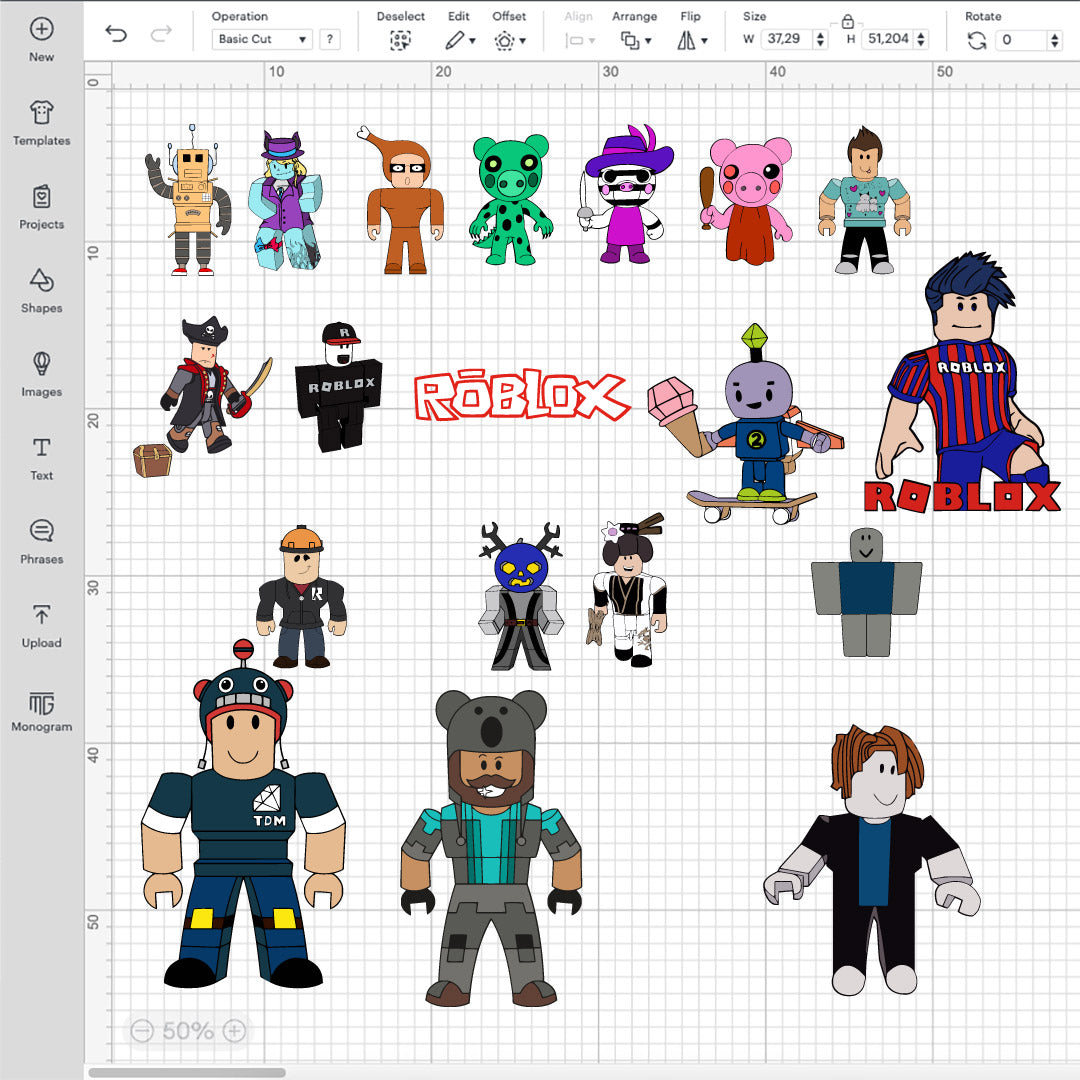
Task: Click the Align icon
Action: click(574, 41)
